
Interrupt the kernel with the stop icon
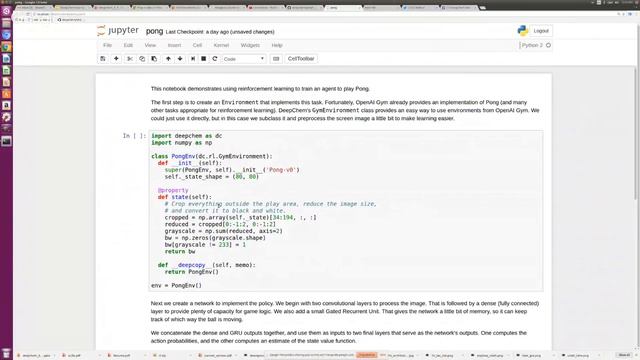(204, 59)
